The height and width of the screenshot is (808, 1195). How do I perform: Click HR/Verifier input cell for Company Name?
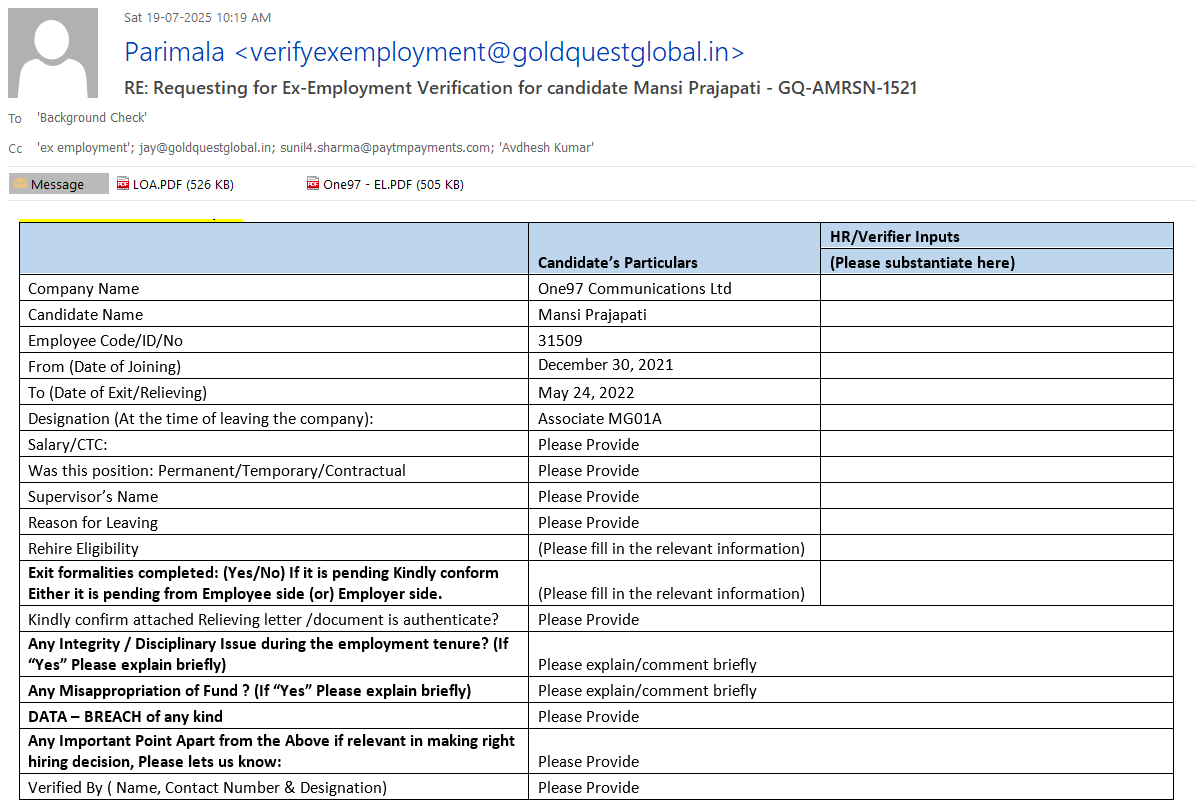(x=996, y=288)
